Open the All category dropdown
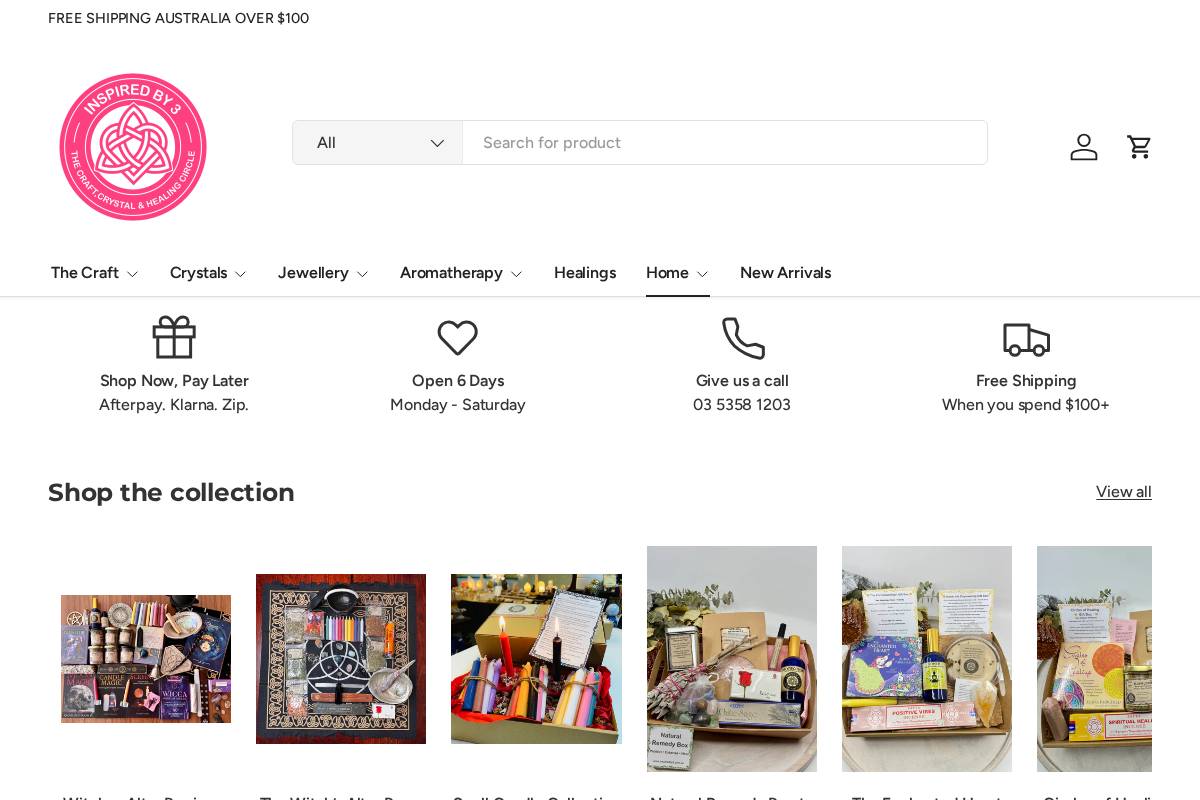The height and width of the screenshot is (800, 1200). pos(377,143)
